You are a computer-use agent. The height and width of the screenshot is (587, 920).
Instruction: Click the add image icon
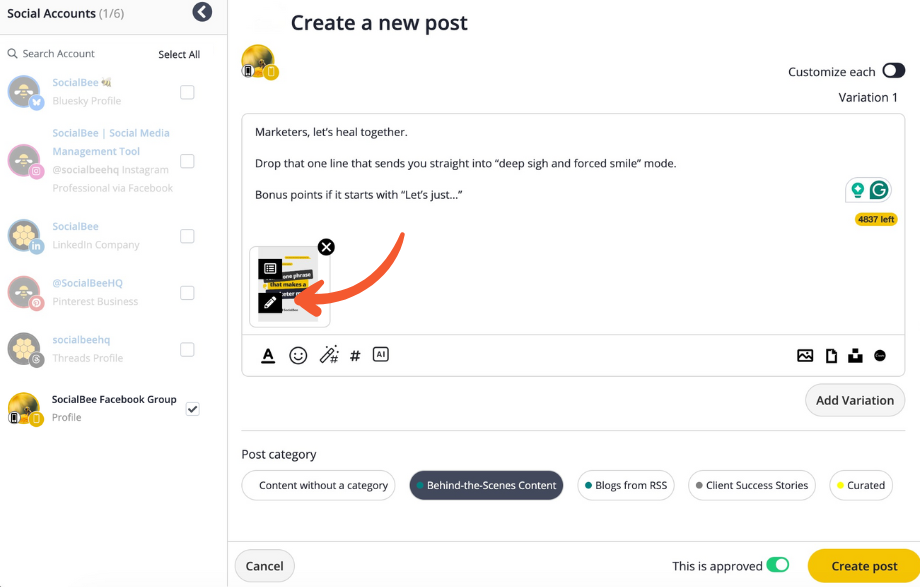(x=805, y=355)
